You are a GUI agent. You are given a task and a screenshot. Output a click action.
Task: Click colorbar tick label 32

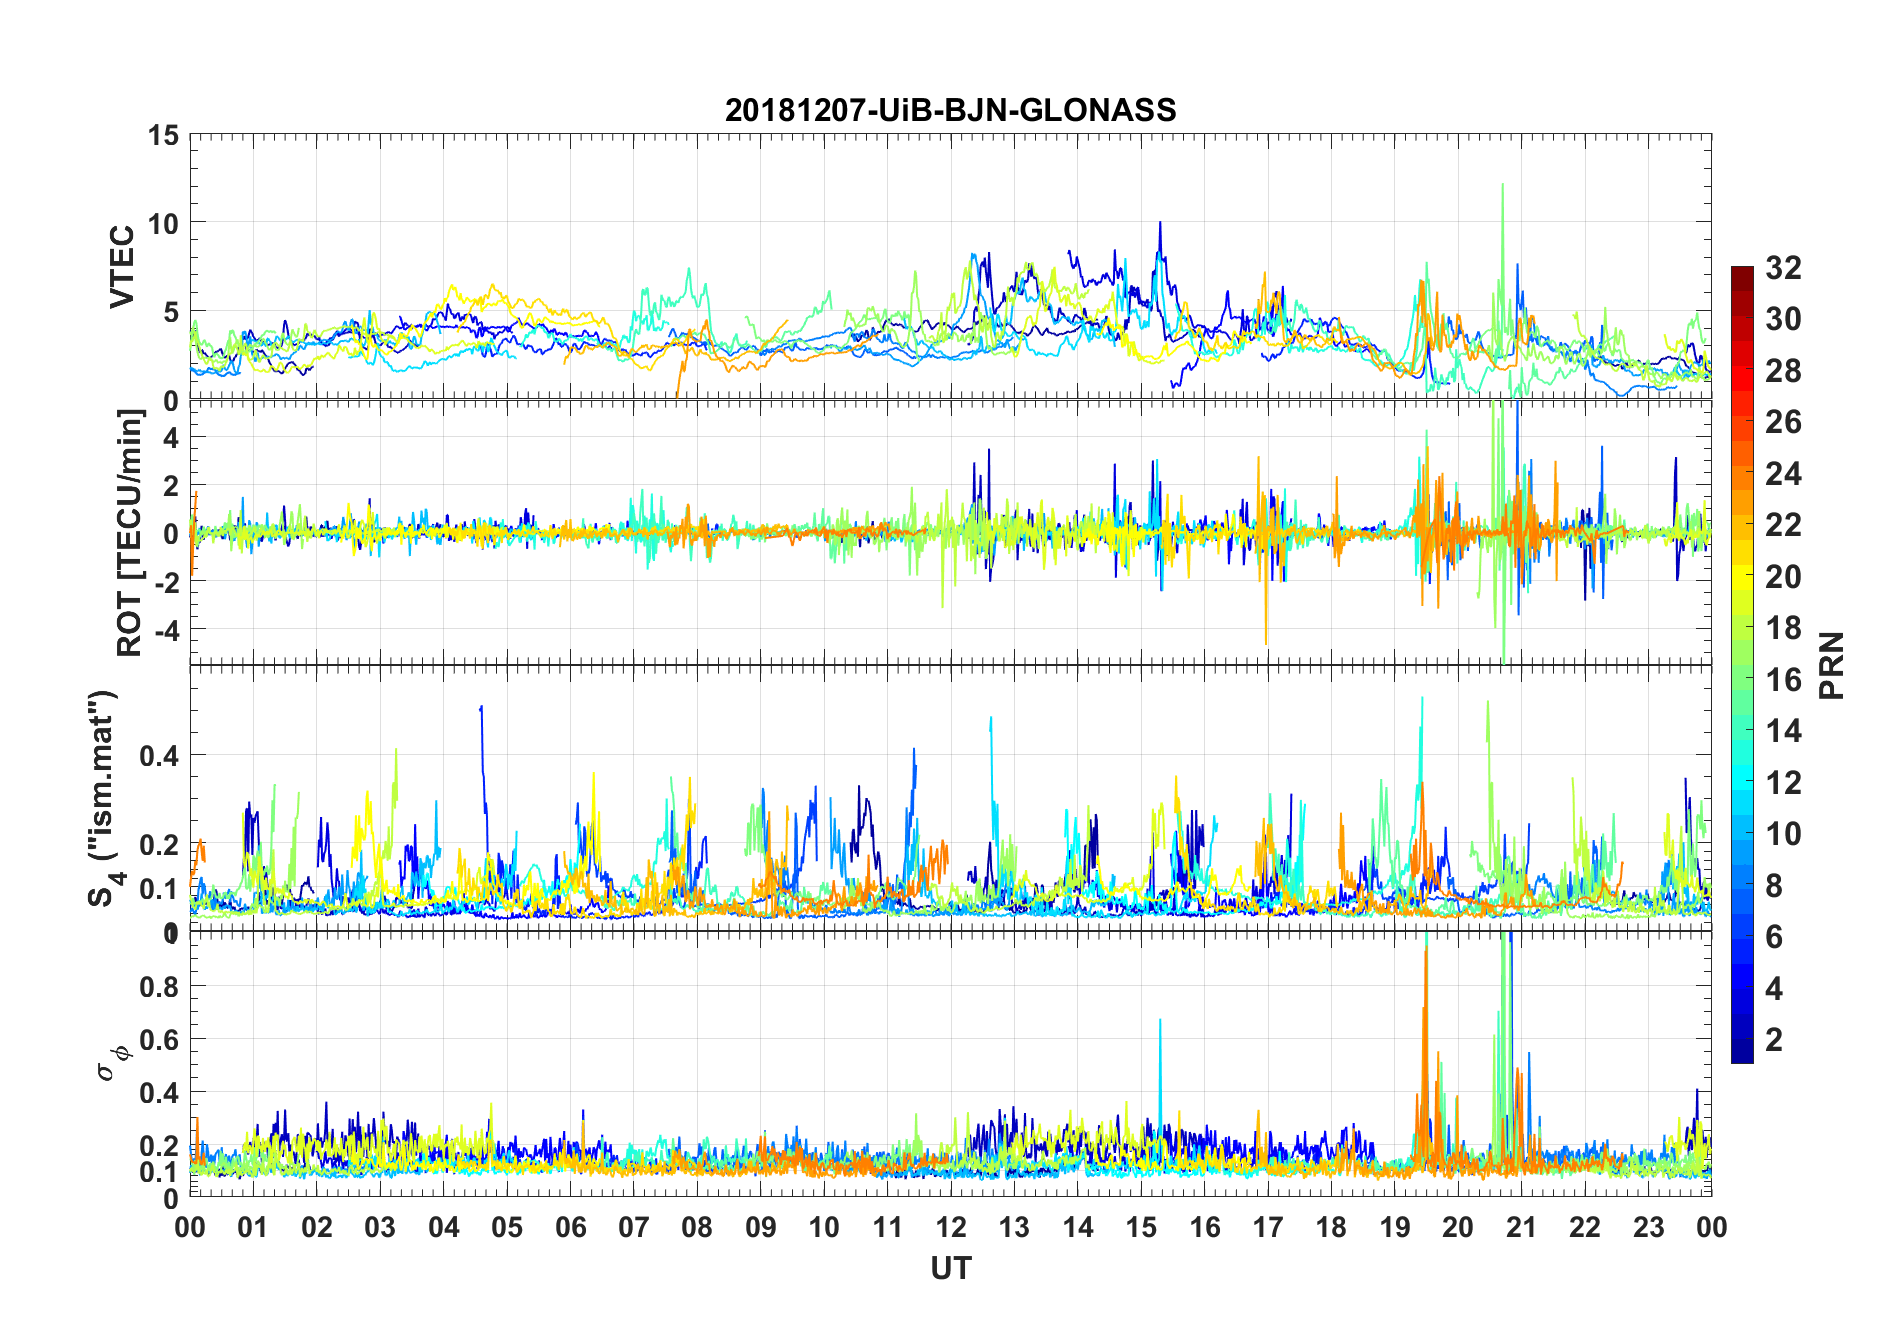tap(1783, 267)
